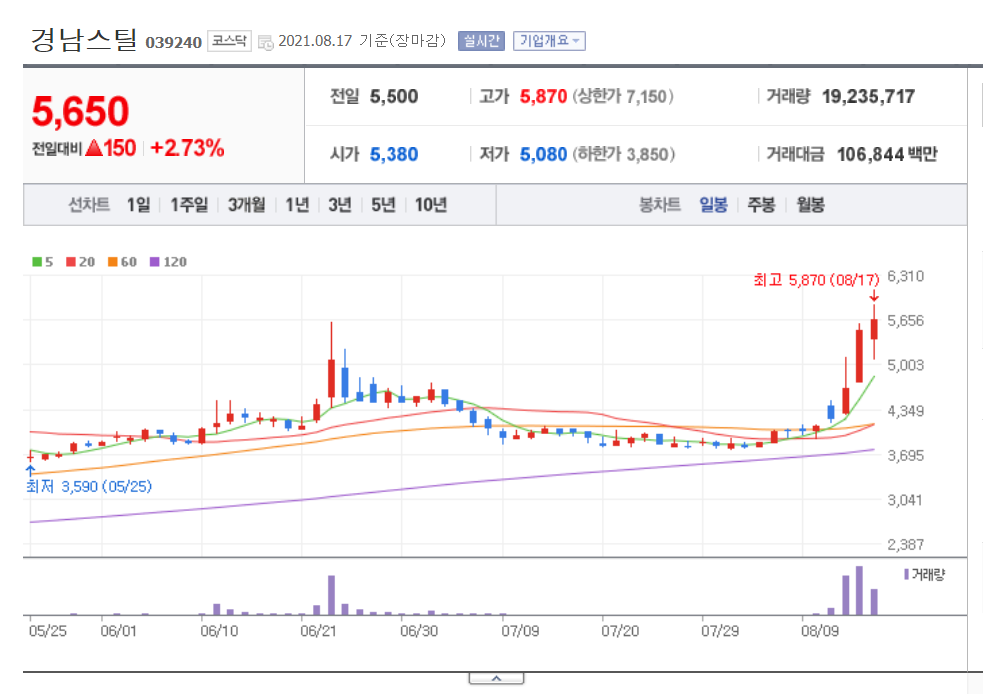Click the green 5-day moving average swatch
This screenshot has width=983, height=694.
[37, 261]
